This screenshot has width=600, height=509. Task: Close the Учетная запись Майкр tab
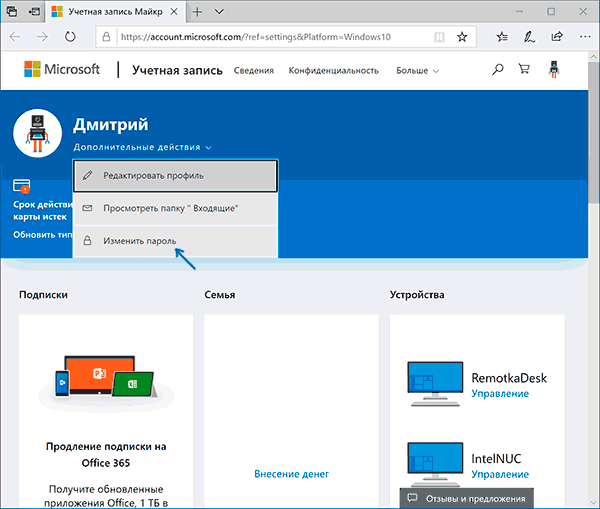point(174,12)
